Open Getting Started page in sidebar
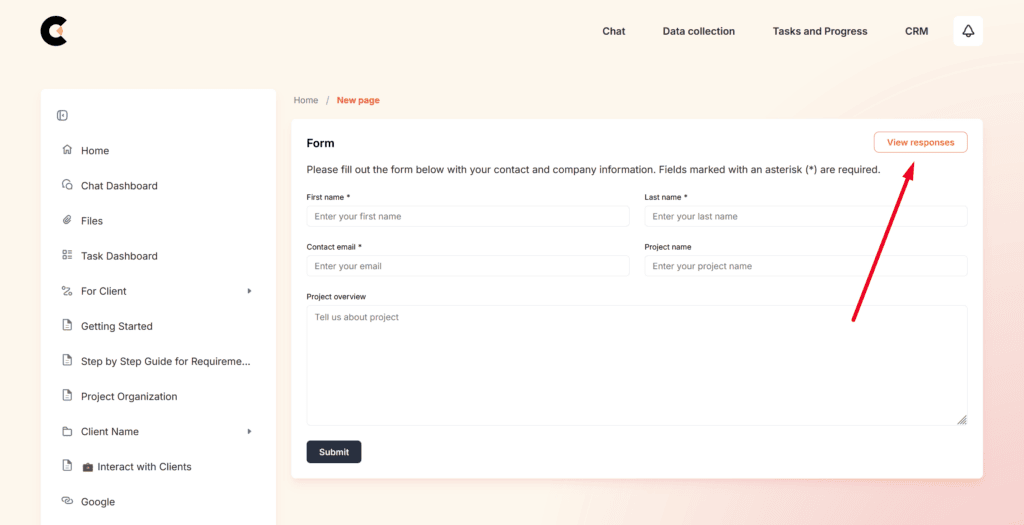Screen dimensions: 1024x525 pyautogui.click(x=116, y=326)
